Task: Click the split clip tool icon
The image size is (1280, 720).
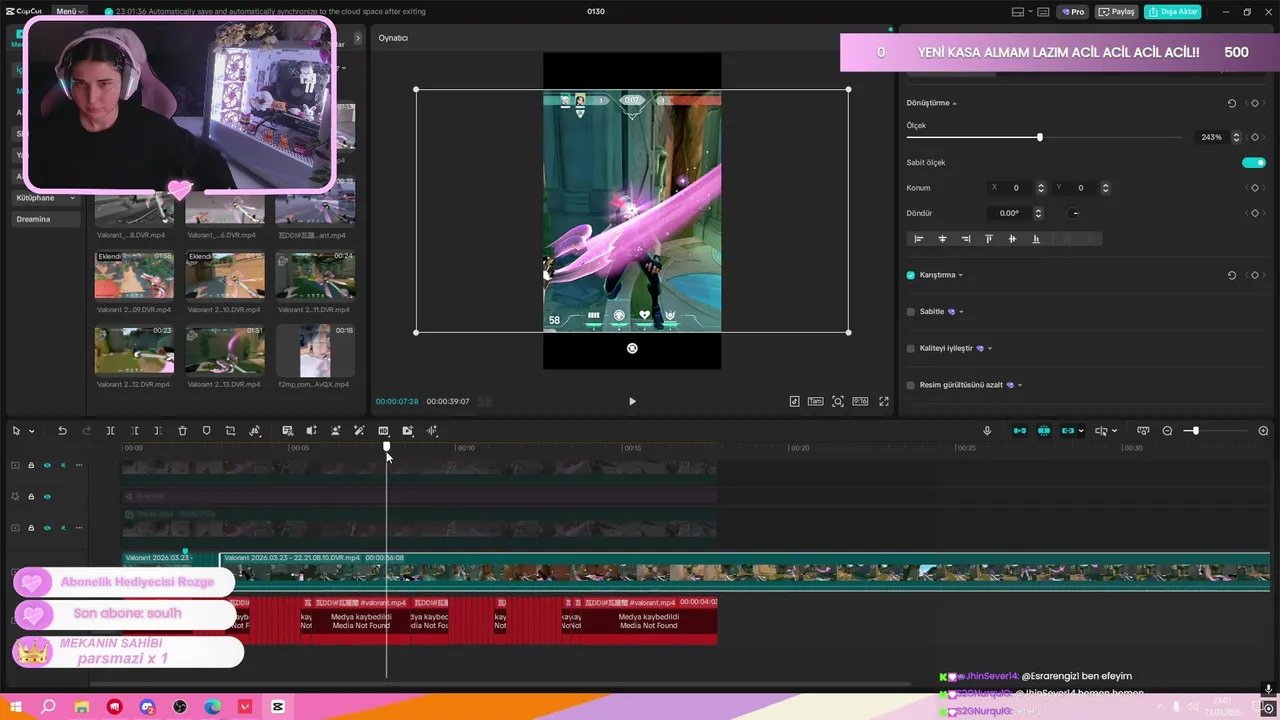Action: [110, 431]
